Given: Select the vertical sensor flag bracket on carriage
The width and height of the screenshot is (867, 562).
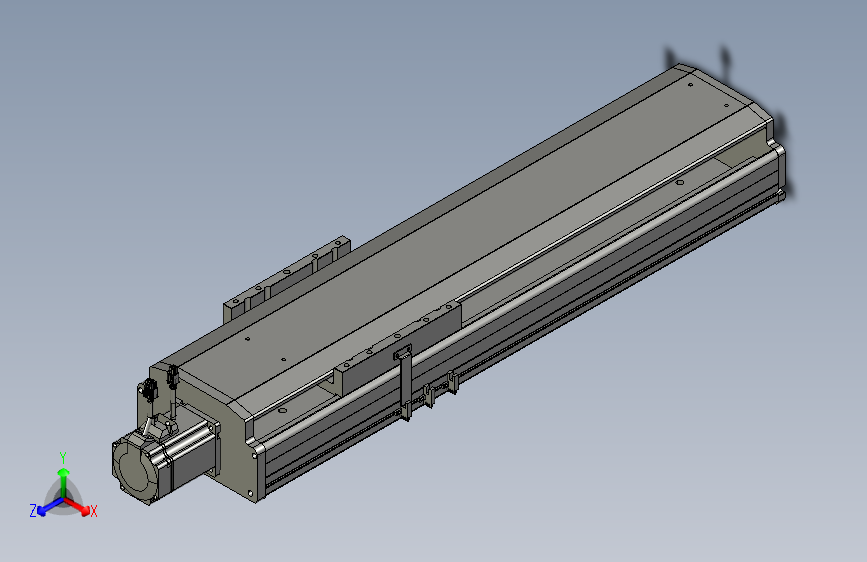Looking at the screenshot, I should point(405,381).
